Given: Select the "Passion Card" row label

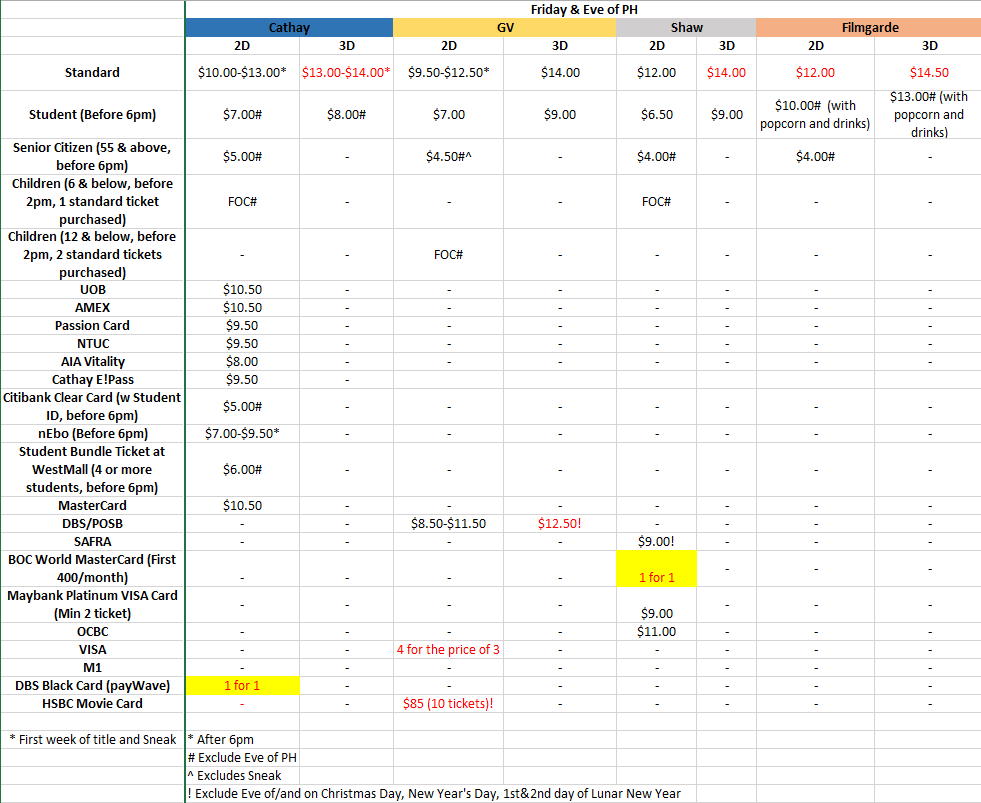Looking at the screenshot, I should (92, 325).
